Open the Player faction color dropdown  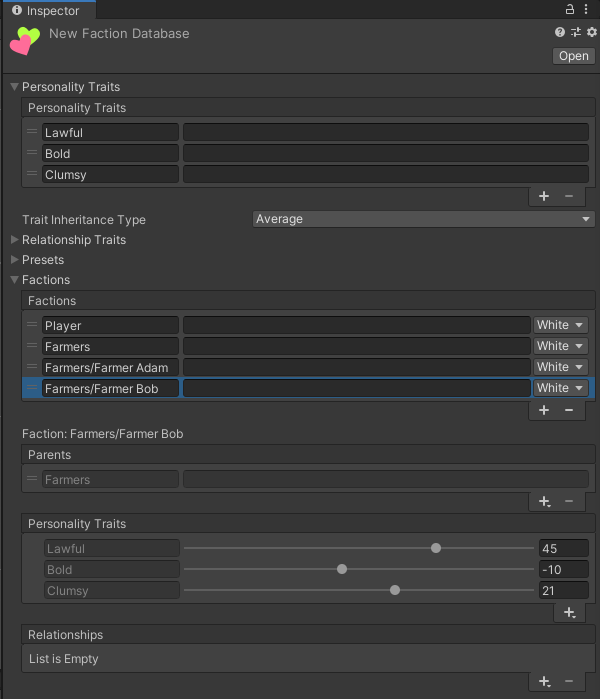point(560,325)
